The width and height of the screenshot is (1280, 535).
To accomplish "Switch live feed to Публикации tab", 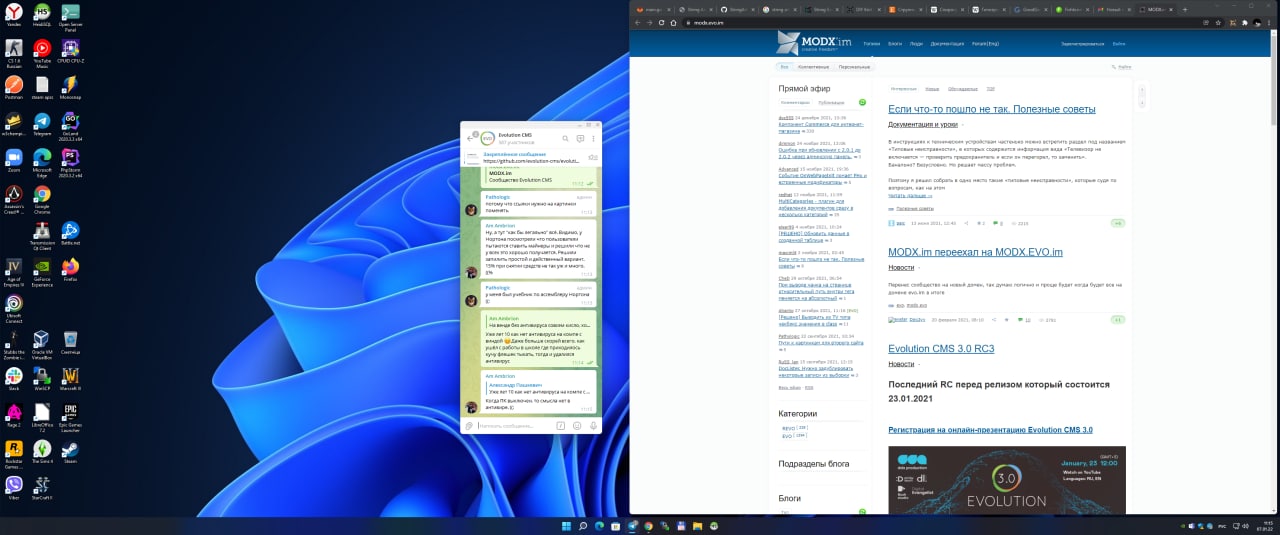I will tap(831, 102).
